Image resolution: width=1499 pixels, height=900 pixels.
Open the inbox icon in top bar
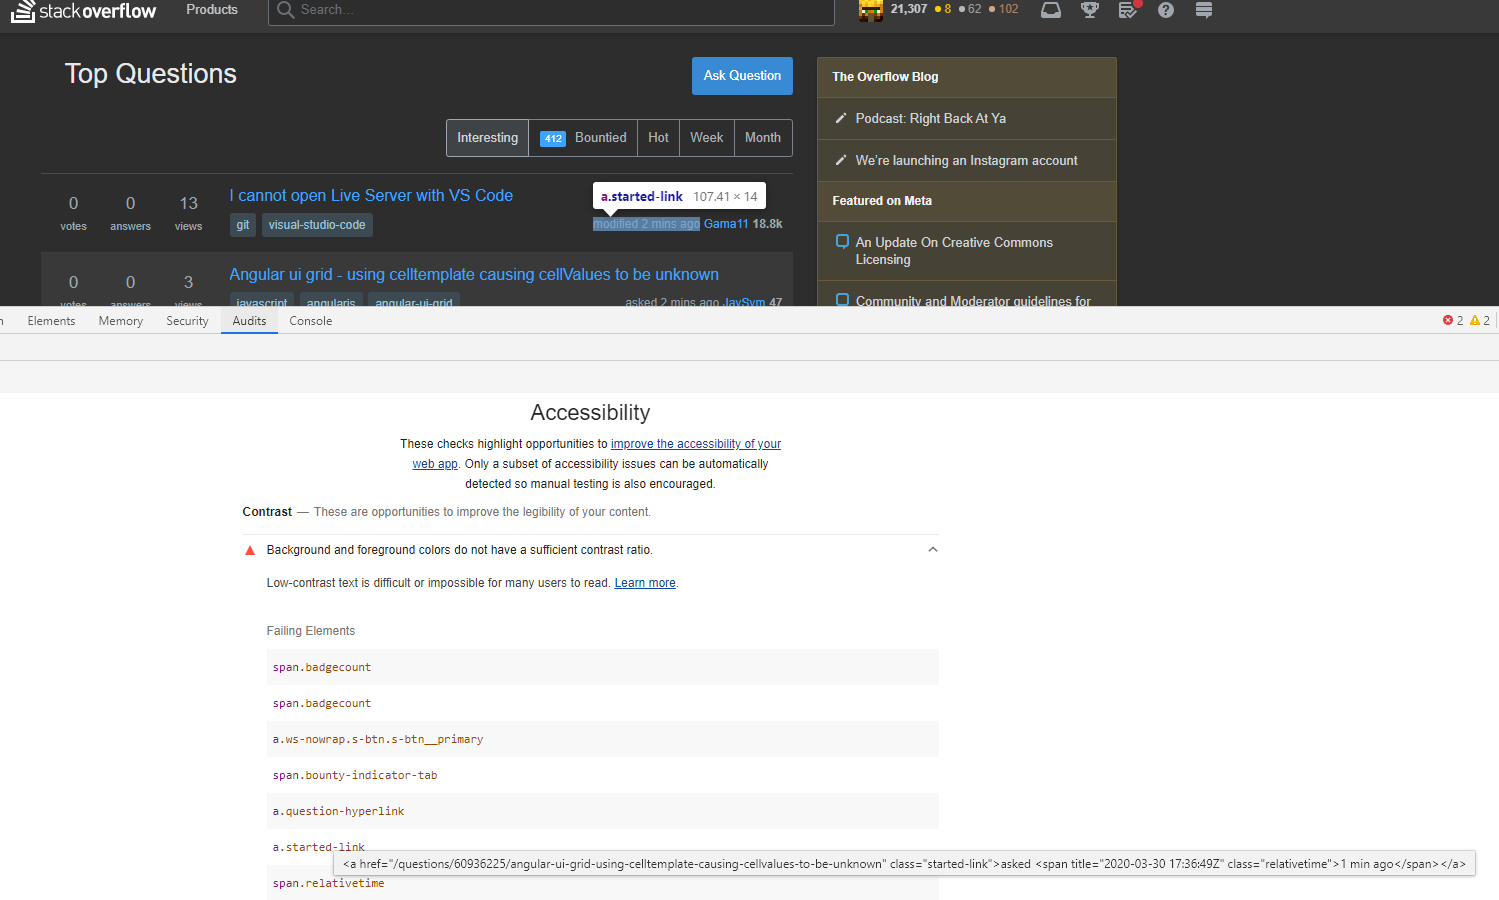point(1050,10)
